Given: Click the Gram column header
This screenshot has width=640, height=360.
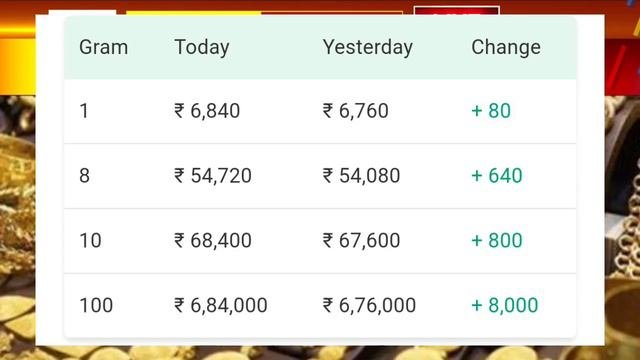Looking at the screenshot, I should [104, 47].
